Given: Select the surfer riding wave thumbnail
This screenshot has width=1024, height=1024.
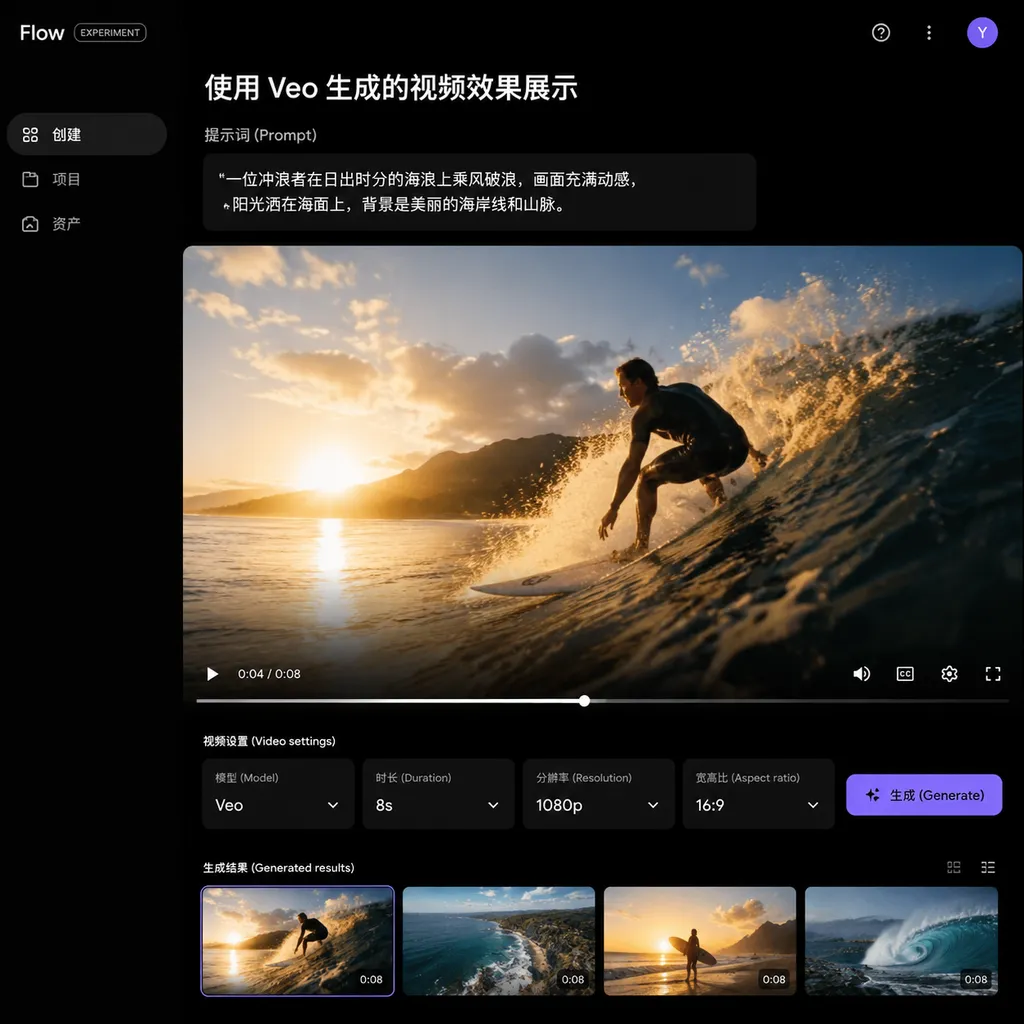Looking at the screenshot, I should (x=298, y=941).
